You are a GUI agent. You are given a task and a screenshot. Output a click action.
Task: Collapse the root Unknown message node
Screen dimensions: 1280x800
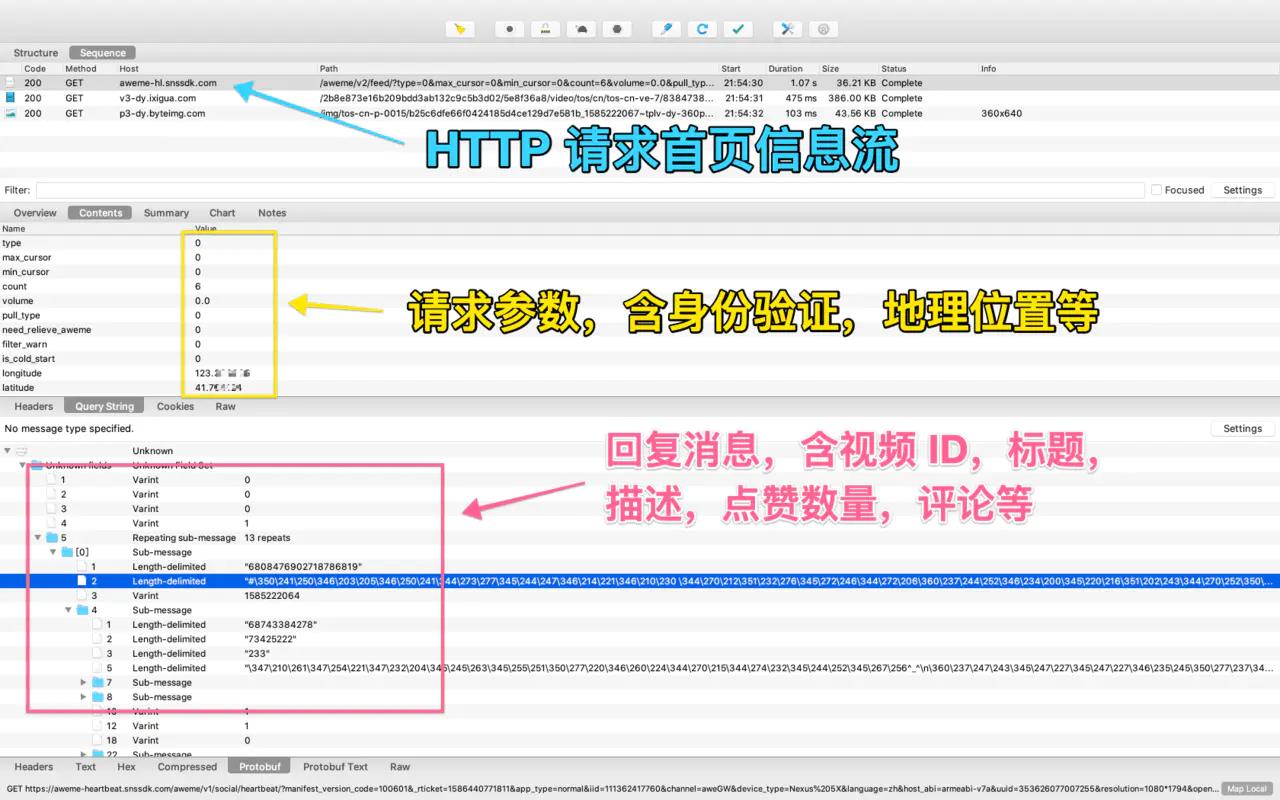click(x=8, y=451)
